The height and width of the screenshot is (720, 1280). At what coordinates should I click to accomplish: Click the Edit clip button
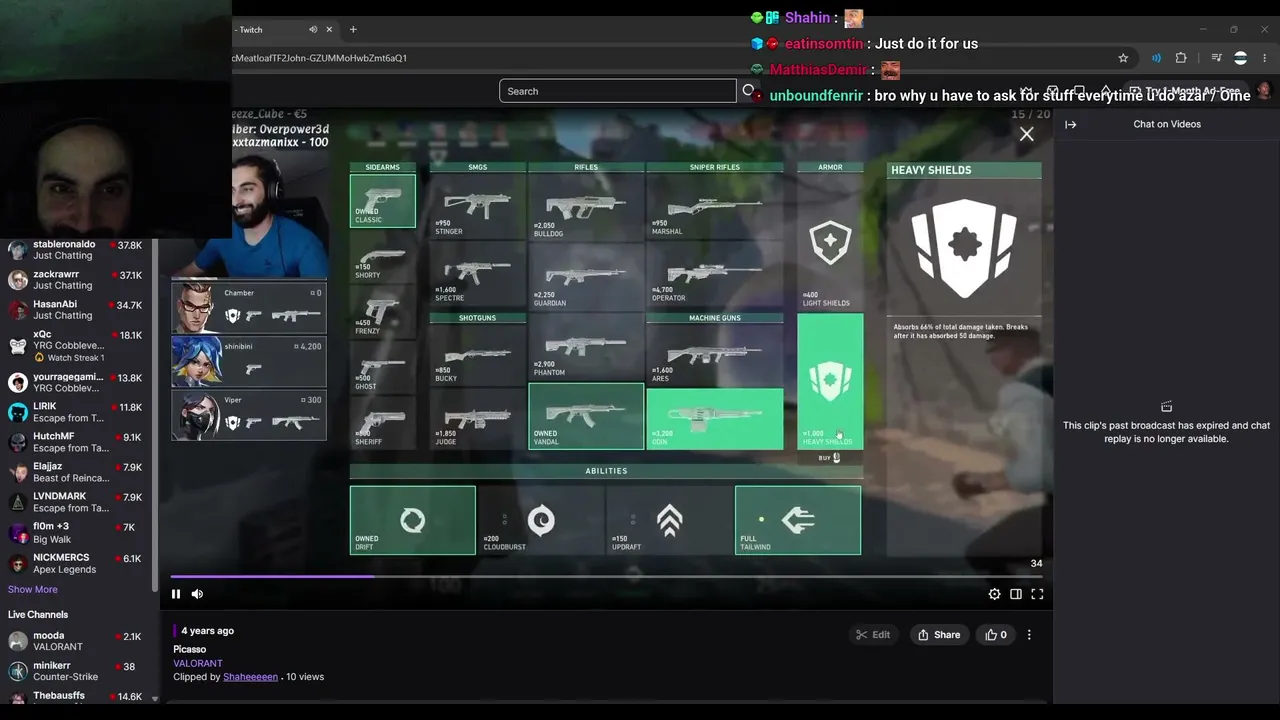point(873,634)
